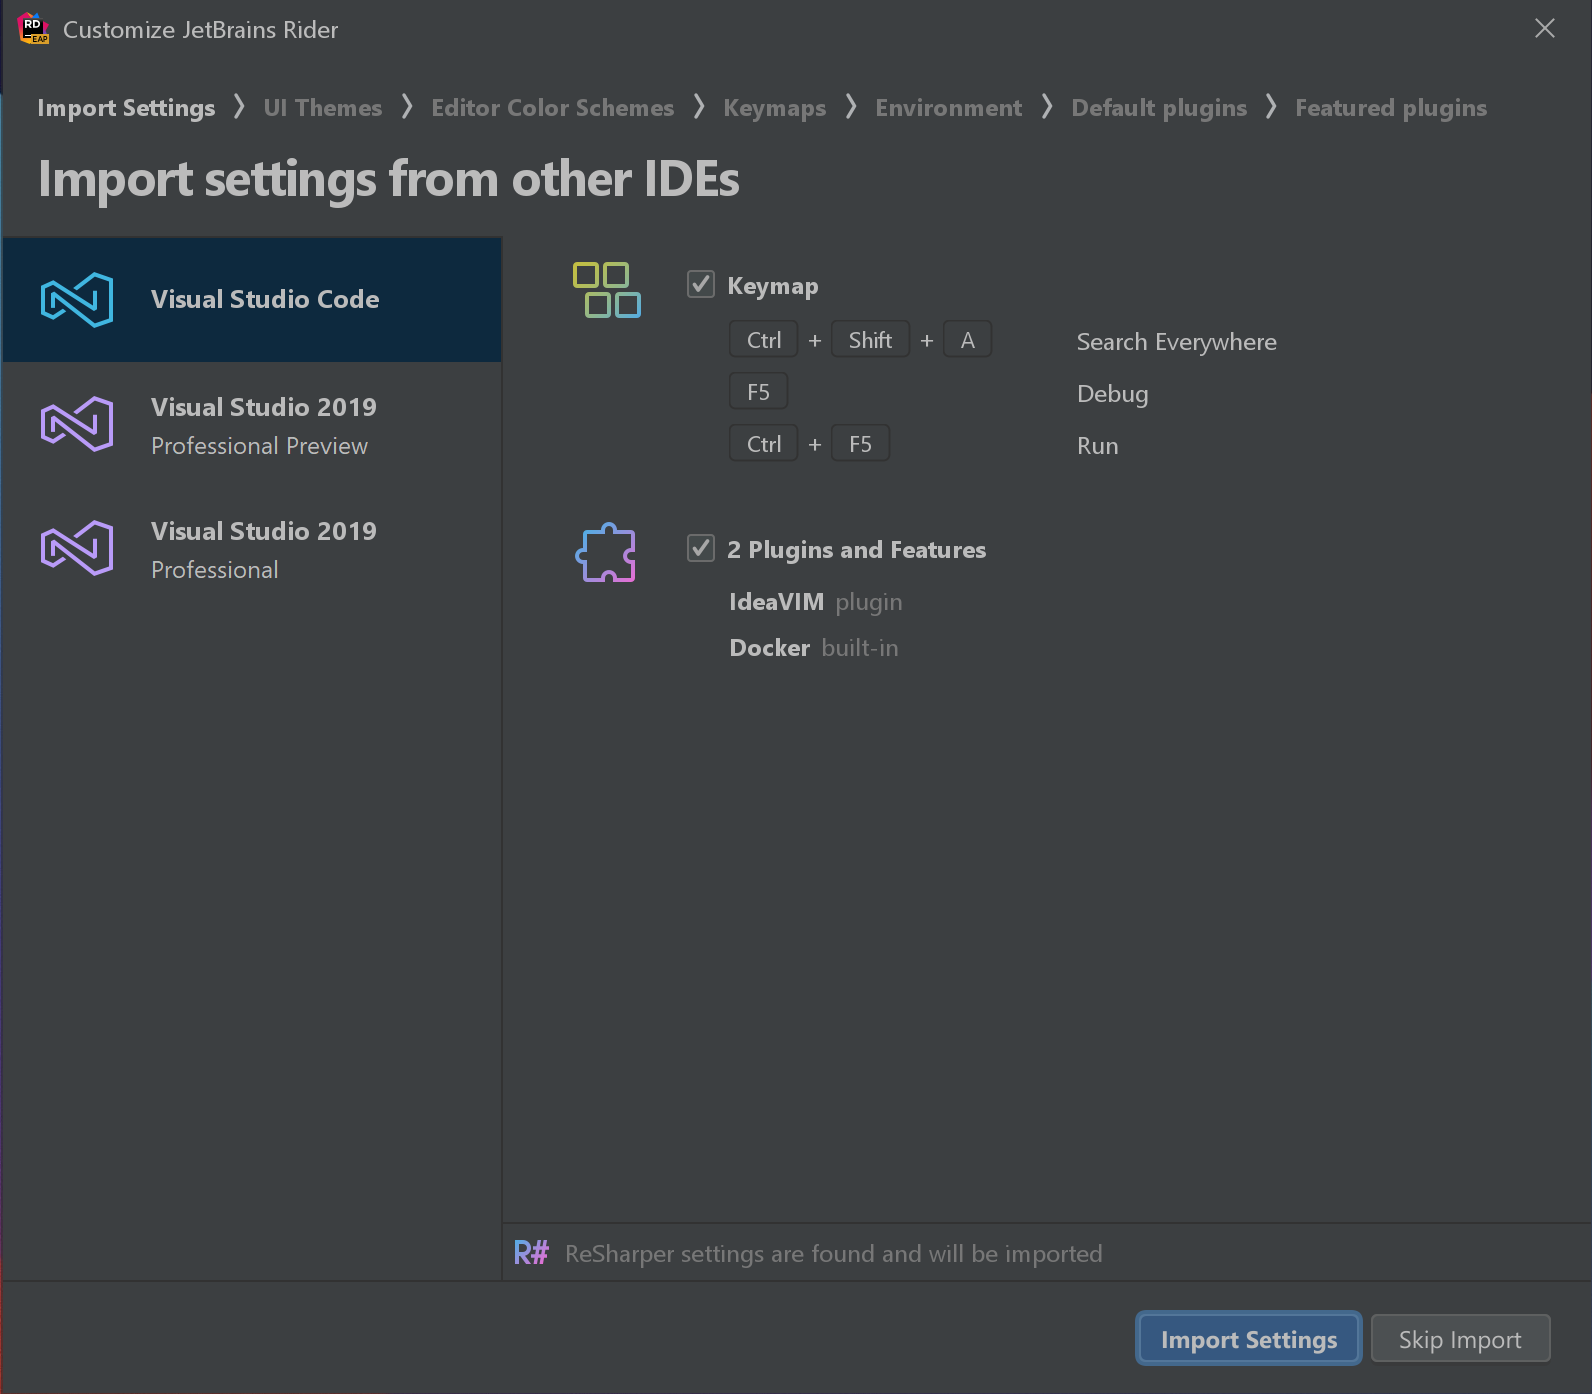The image size is (1592, 1394).
Task: Click the Docker built-in entry
Action: (x=814, y=648)
